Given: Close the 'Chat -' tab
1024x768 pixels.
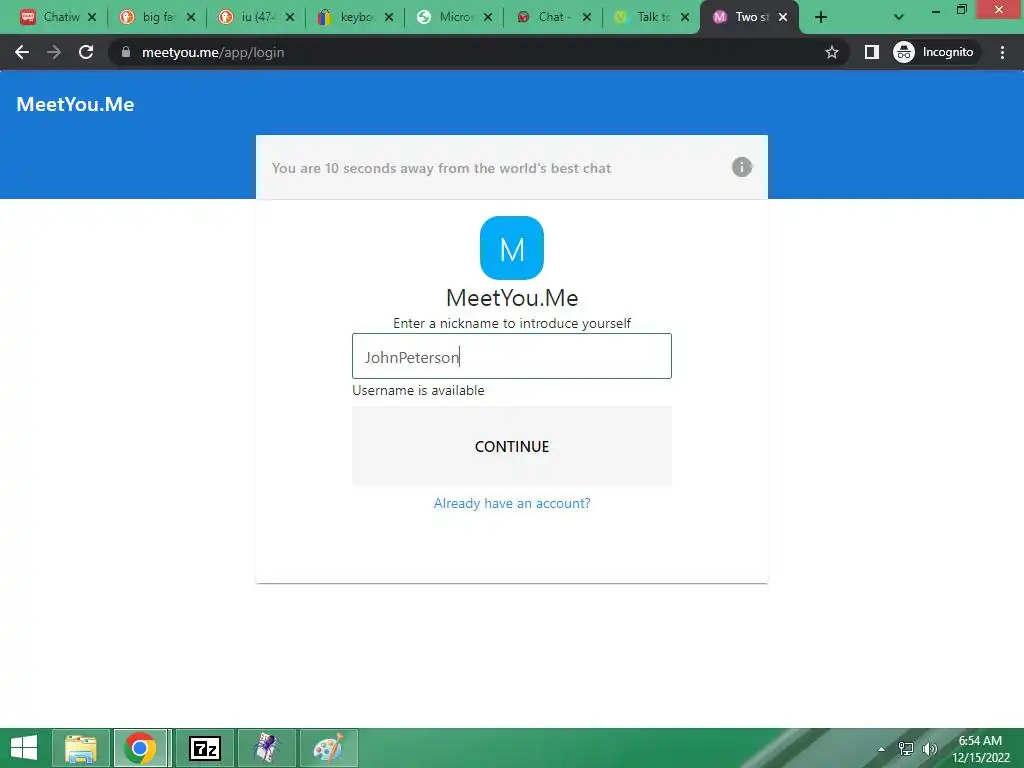Looking at the screenshot, I should tap(586, 17).
